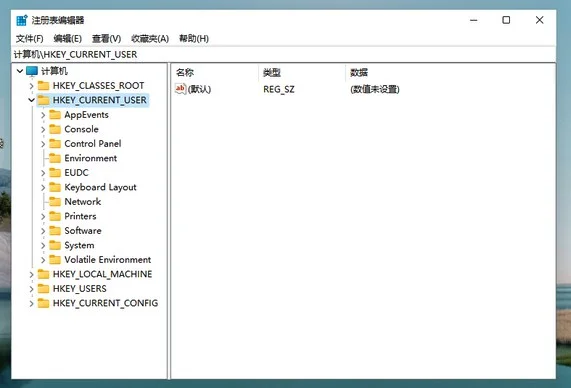Image resolution: width=571 pixels, height=388 pixels.
Task: Select the HKEY_CURRENT_CONFIG label
Action: point(105,303)
